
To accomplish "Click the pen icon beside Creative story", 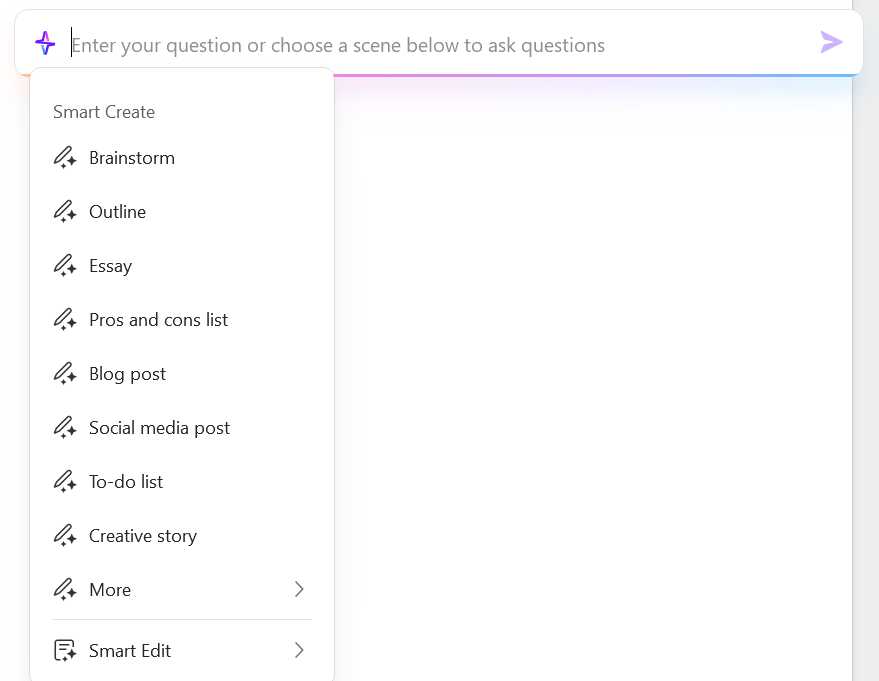I will (x=65, y=536).
